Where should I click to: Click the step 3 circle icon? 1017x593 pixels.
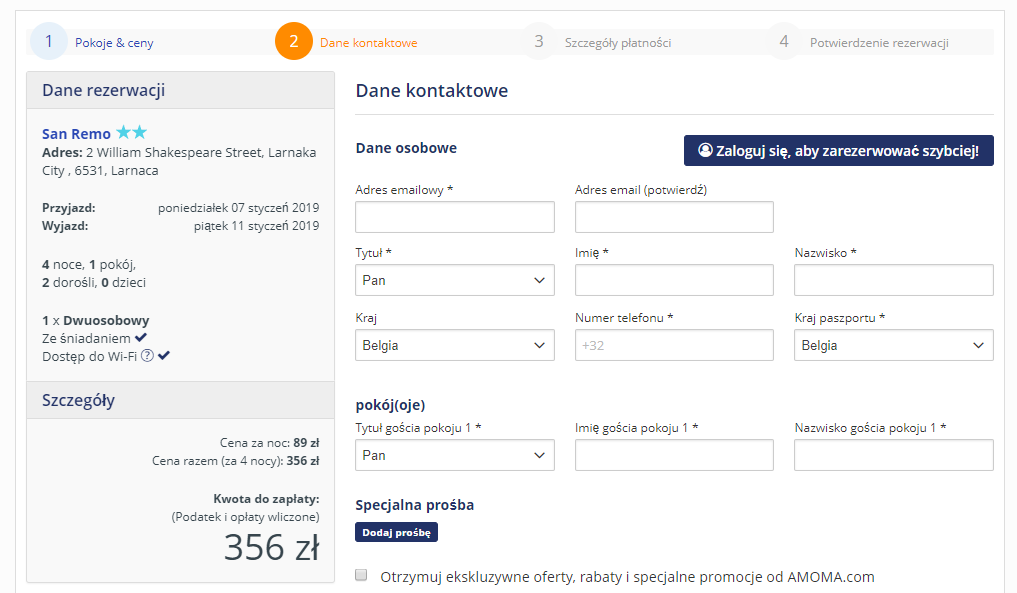(539, 42)
